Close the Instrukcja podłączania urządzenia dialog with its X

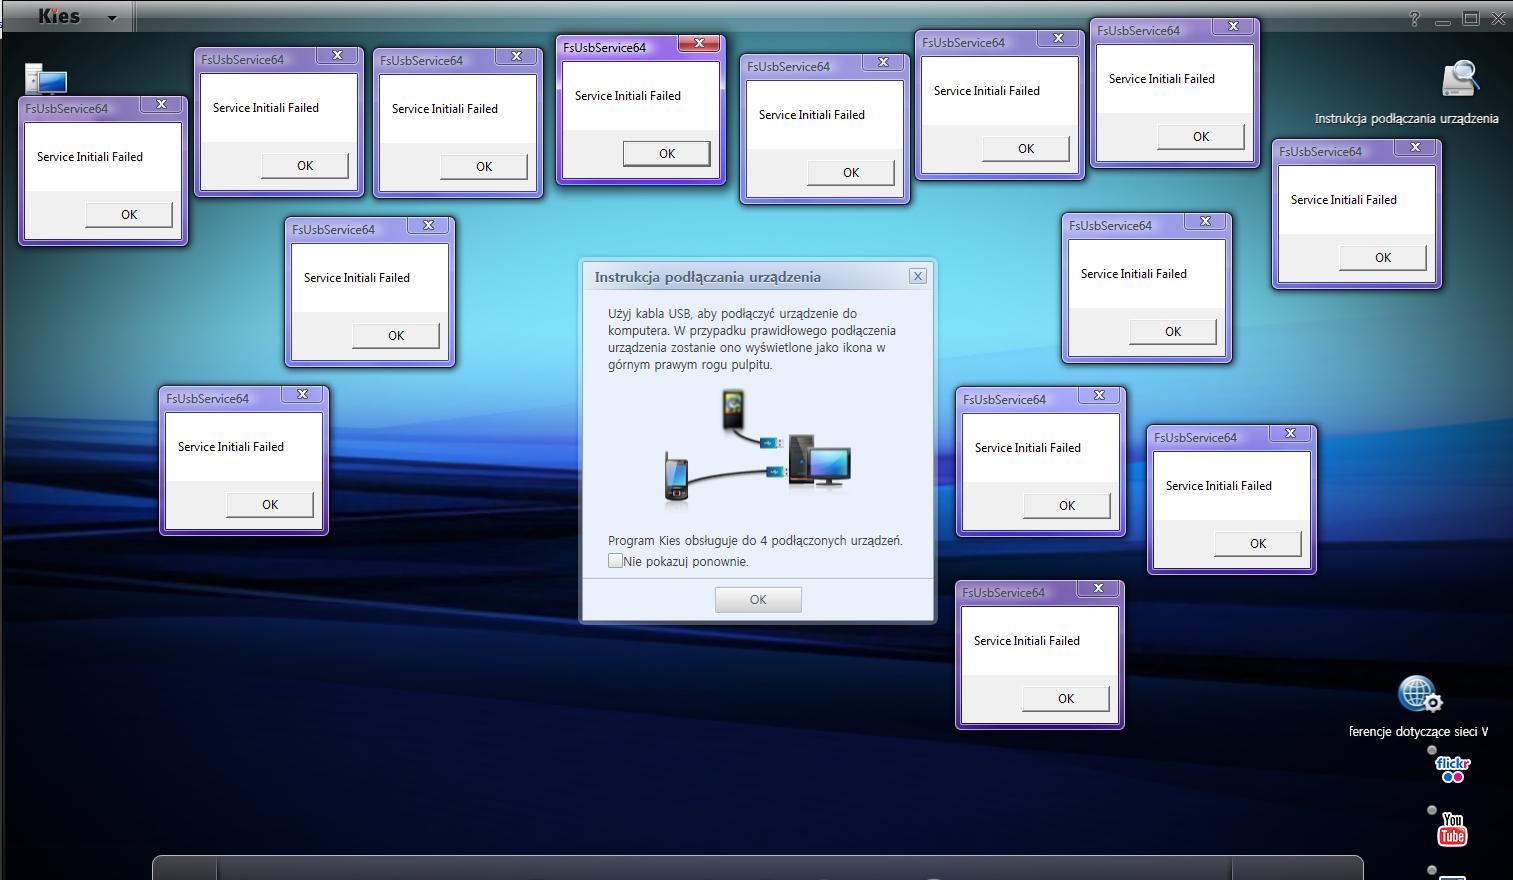coord(918,276)
